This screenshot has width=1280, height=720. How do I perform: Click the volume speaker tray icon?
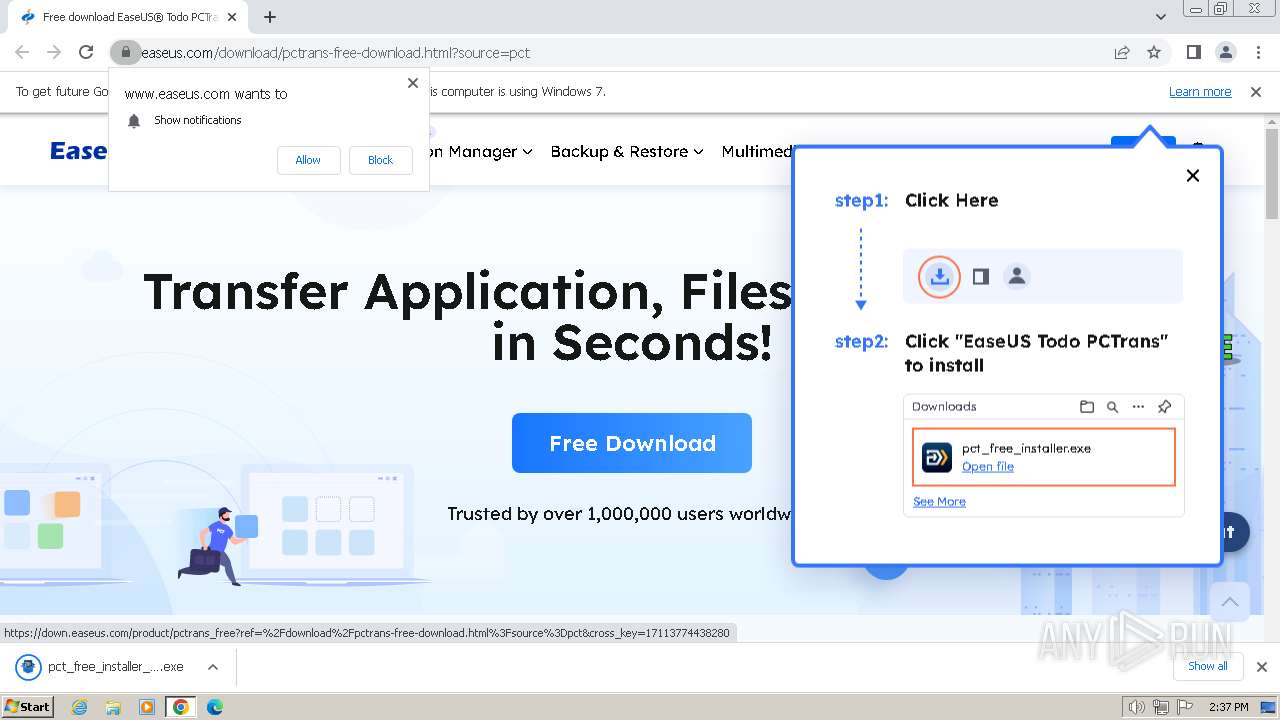click(x=1136, y=707)
